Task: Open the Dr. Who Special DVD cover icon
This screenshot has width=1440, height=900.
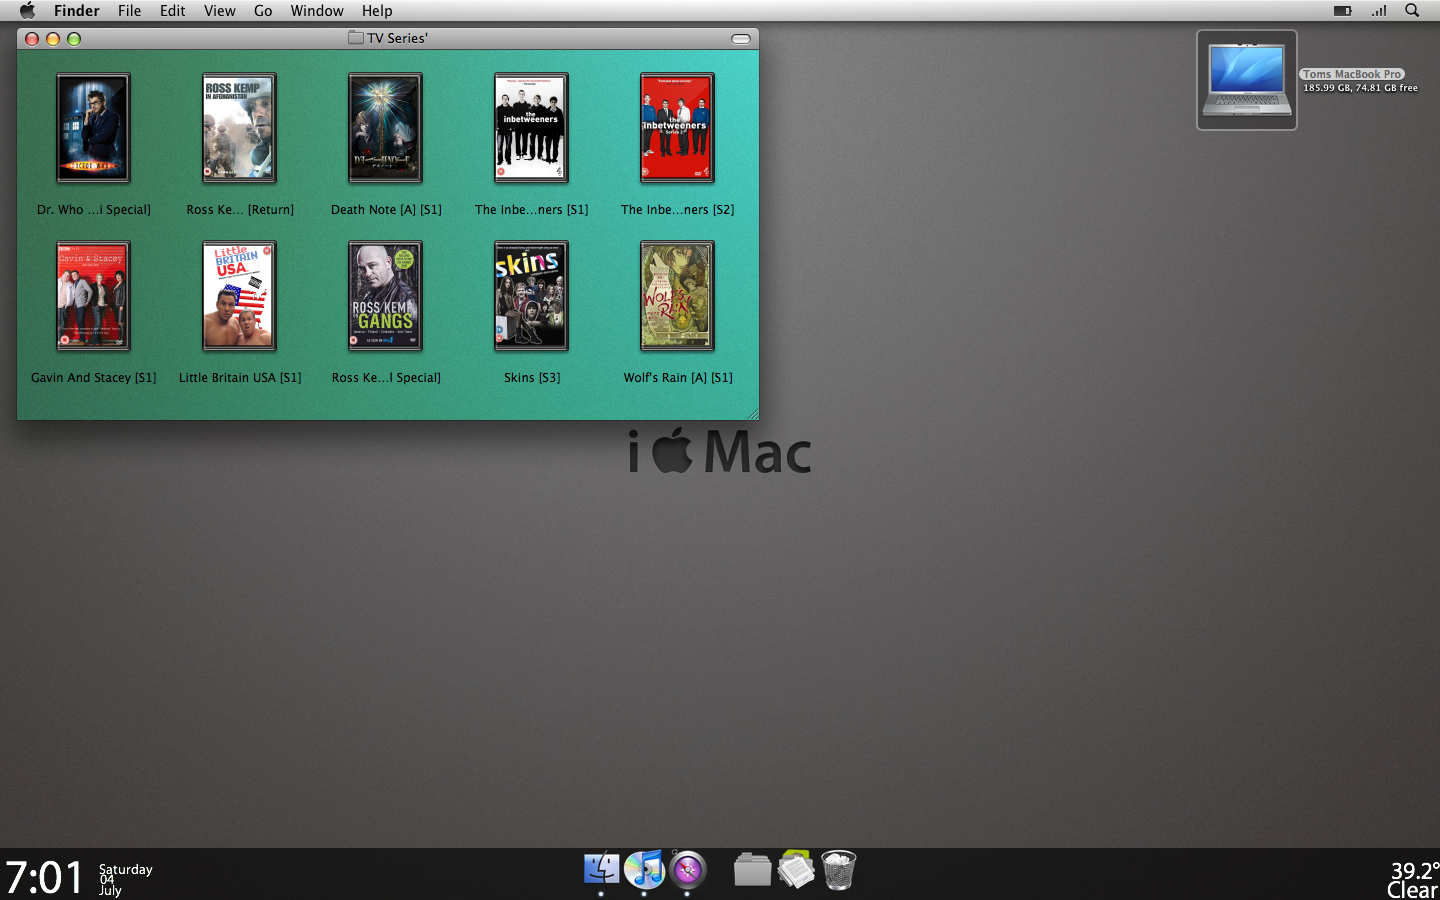Action: tap(93, 127)
